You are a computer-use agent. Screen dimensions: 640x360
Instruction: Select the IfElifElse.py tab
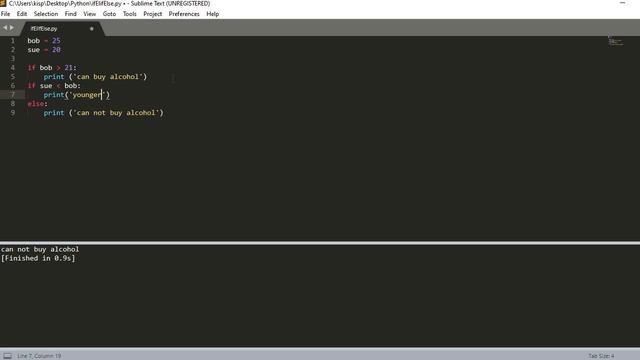[61, 29]
